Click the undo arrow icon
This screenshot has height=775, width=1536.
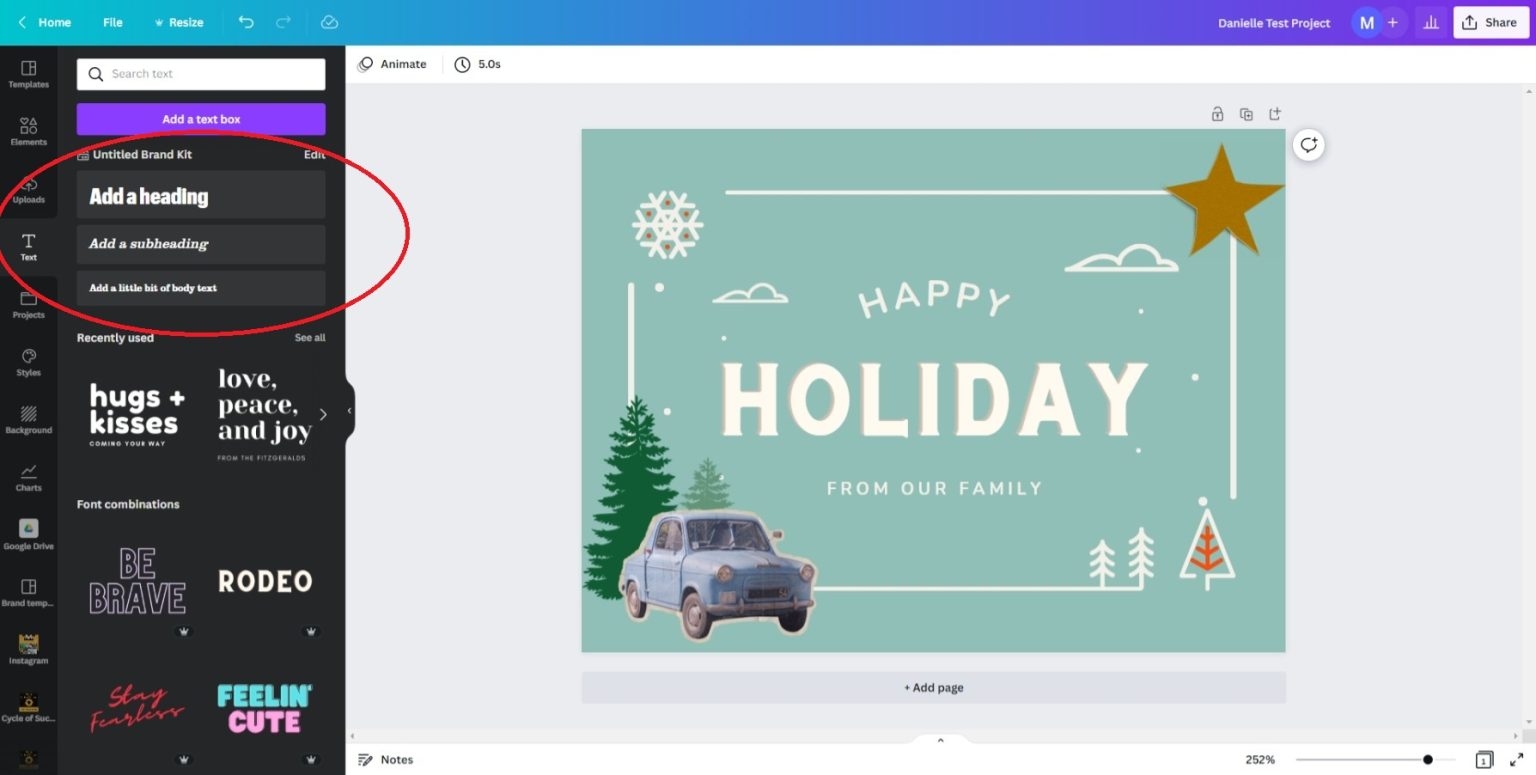coord(246,22)
